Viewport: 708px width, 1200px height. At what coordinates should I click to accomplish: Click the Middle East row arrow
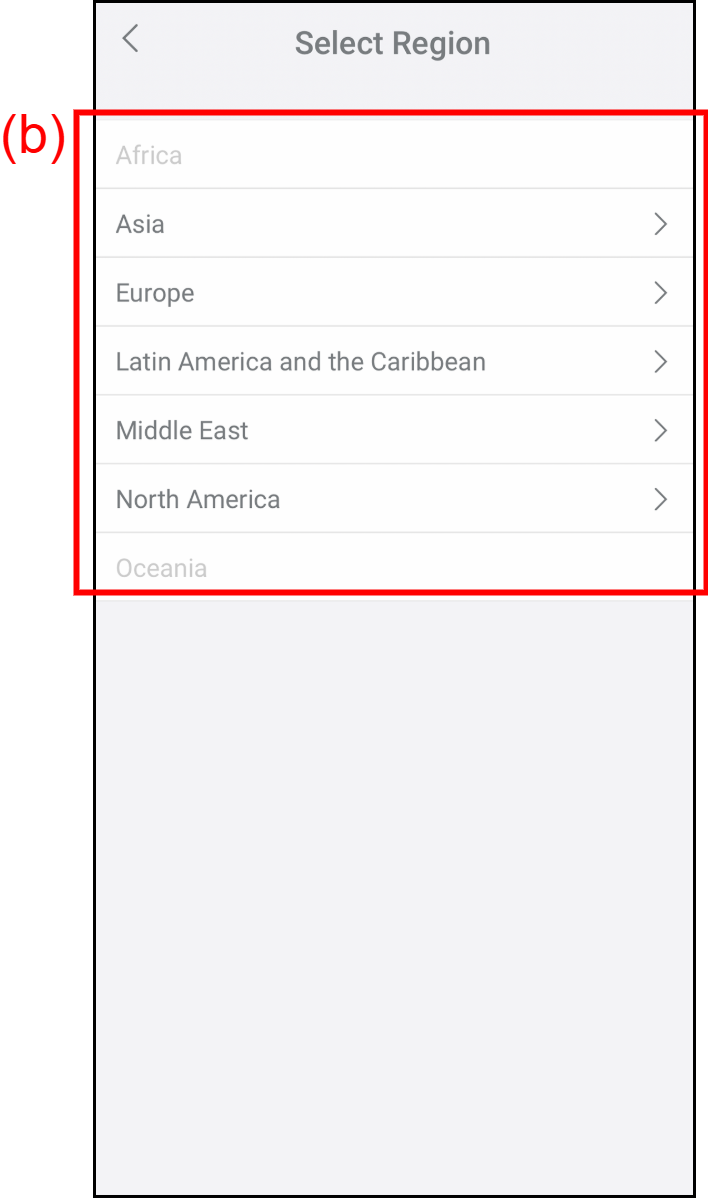coord(660,431)
